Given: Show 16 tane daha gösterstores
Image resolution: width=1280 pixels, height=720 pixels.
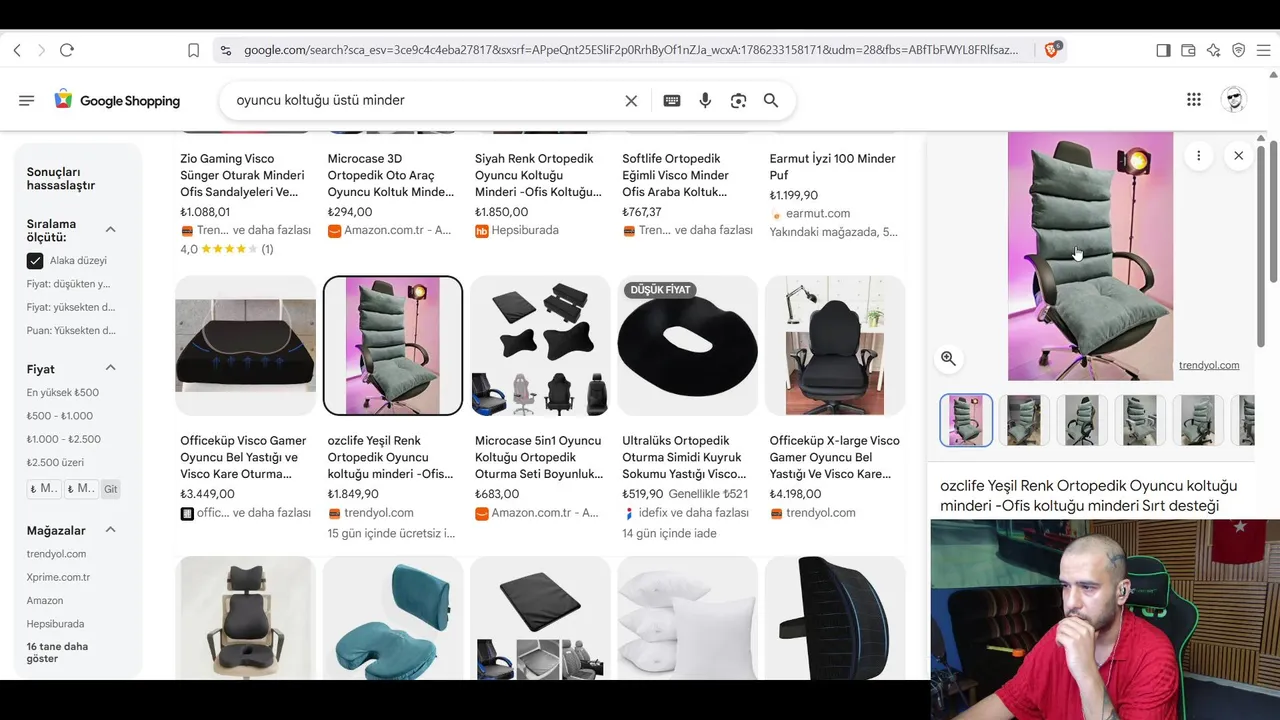Looking at the screenshot, I should pyautogui.click(x=57, y=652).
